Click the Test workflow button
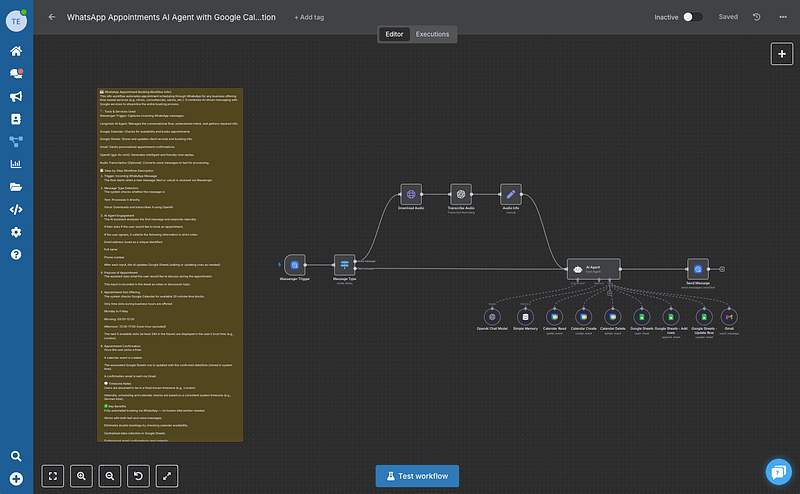This screenshot has width=800, height=494. click(x=417, y=476)
